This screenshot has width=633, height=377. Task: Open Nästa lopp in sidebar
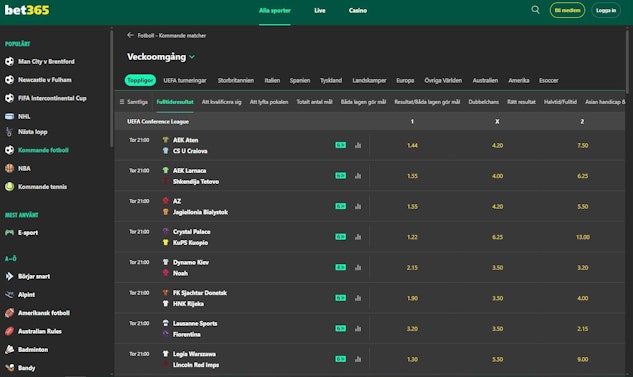[x=32, y=132]
